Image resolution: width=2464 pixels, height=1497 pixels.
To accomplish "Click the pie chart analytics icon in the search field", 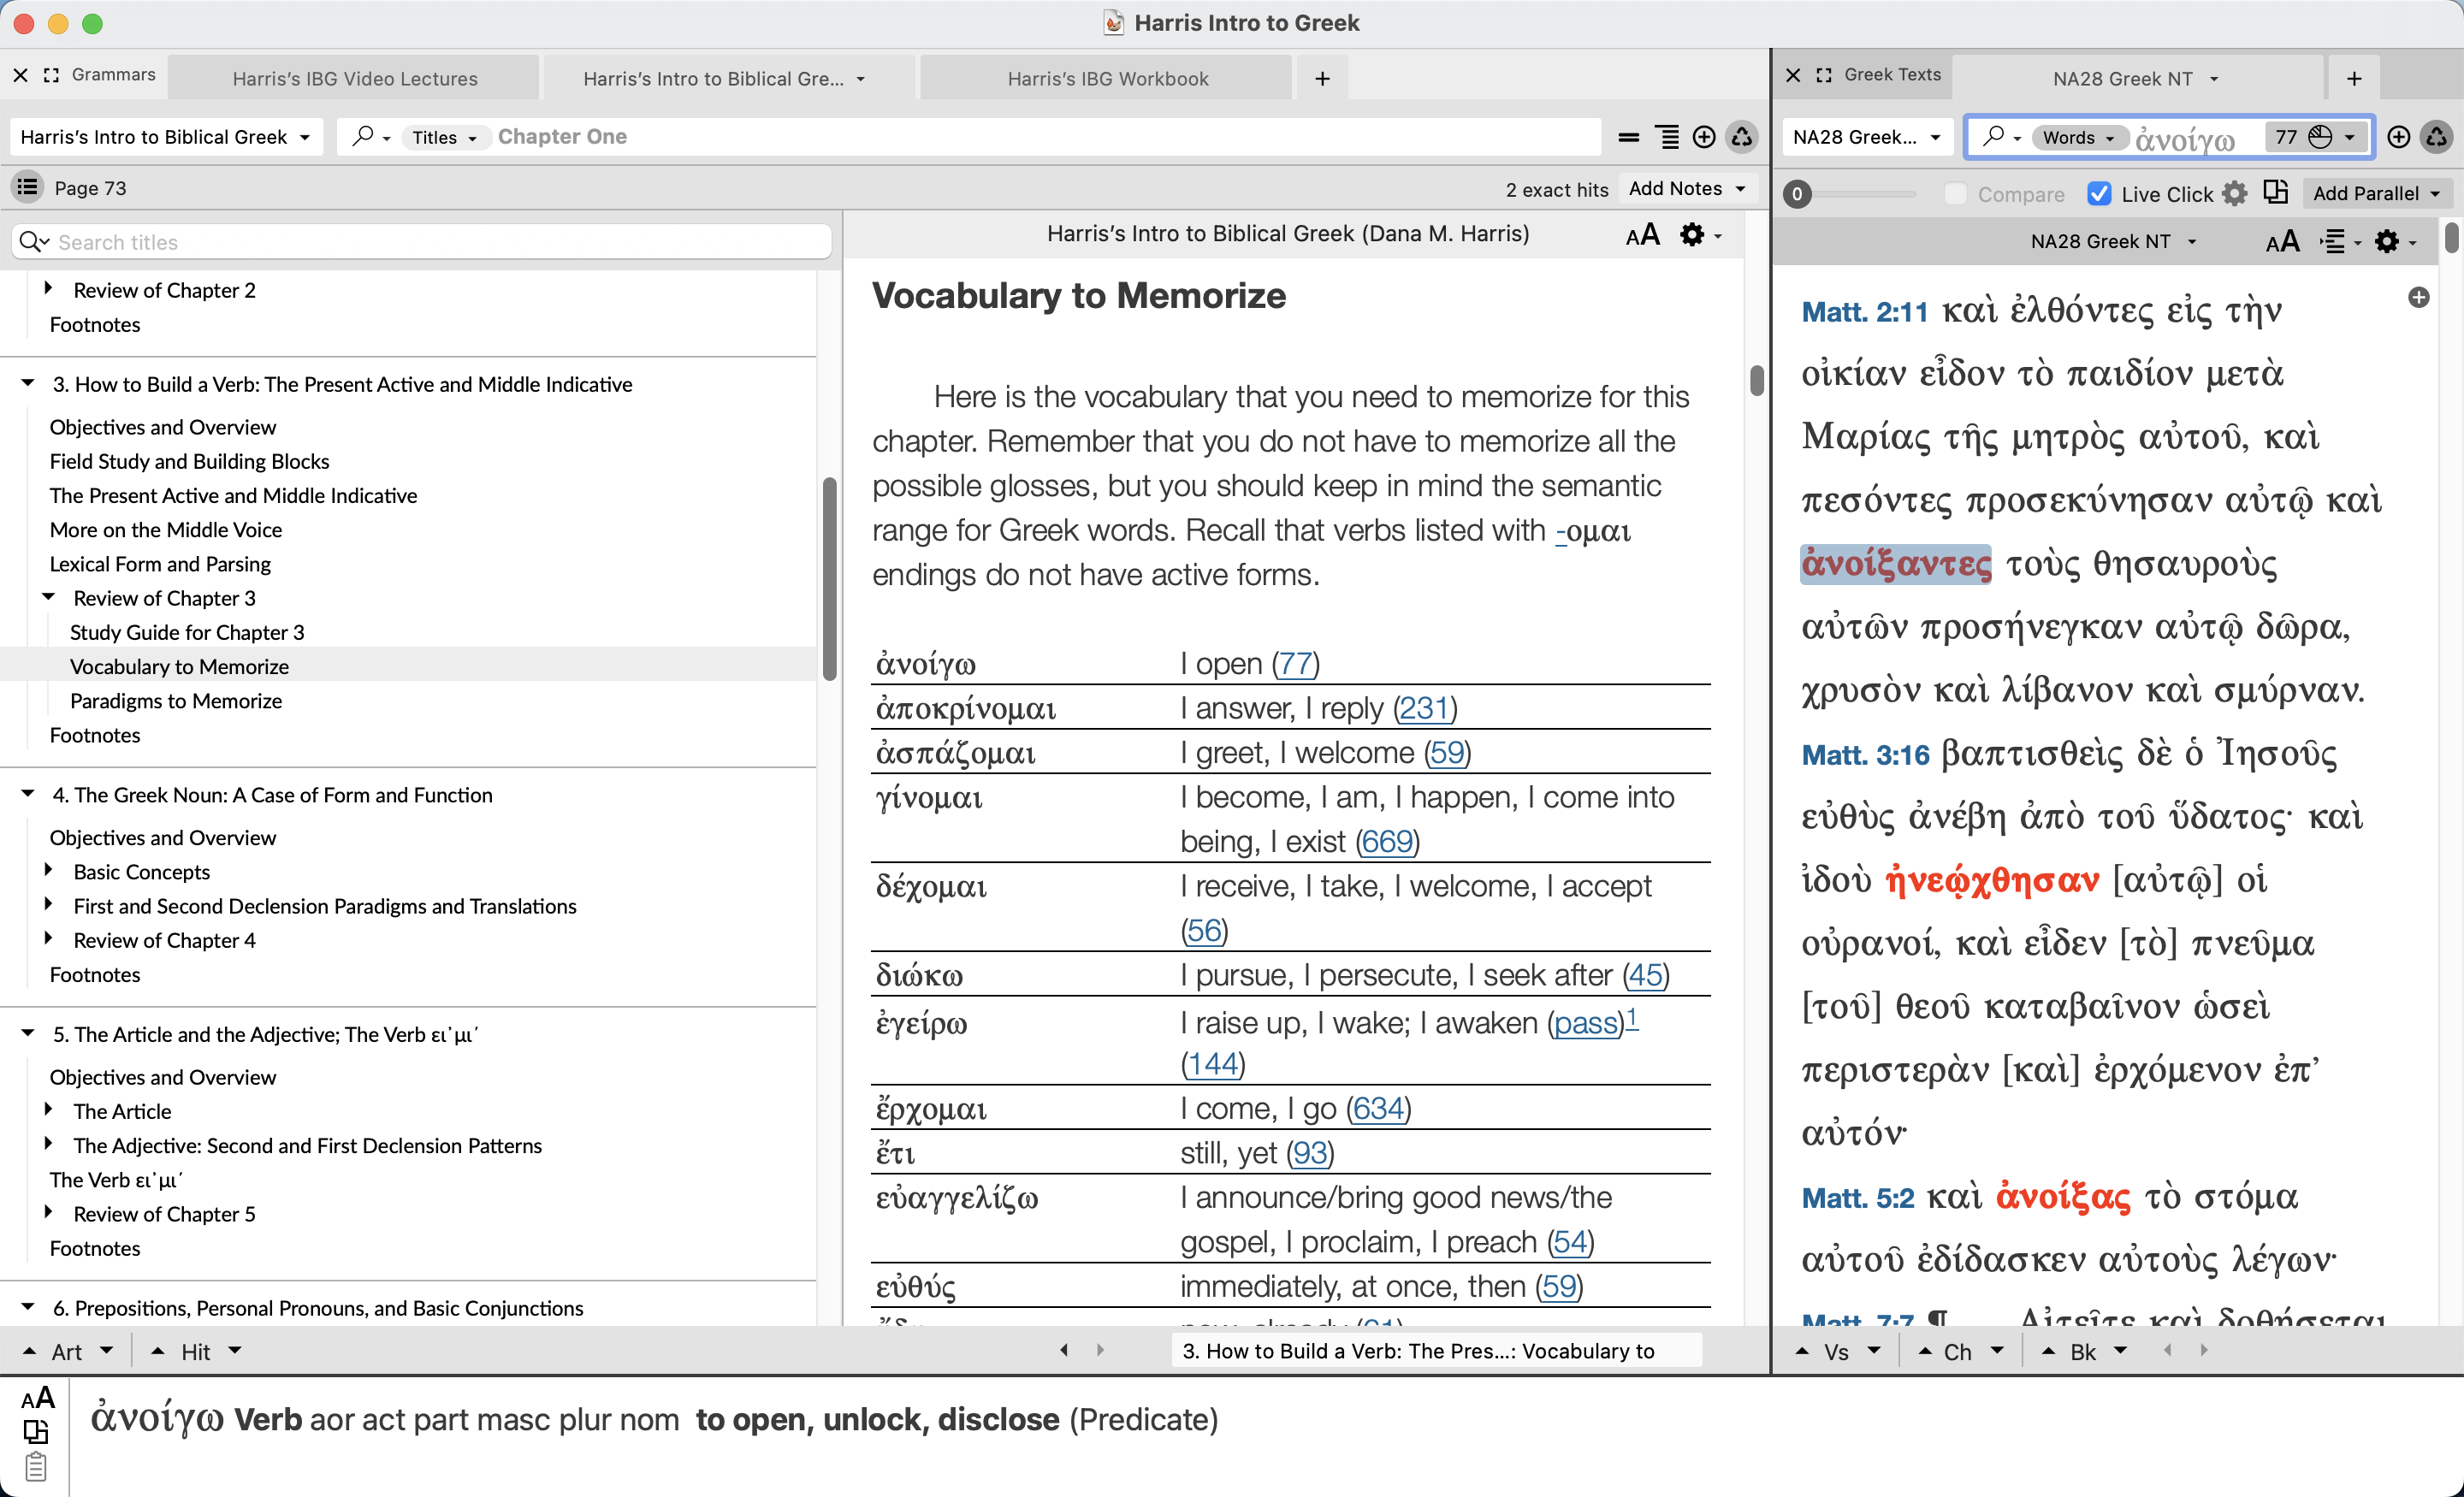I will point(2320,137).
